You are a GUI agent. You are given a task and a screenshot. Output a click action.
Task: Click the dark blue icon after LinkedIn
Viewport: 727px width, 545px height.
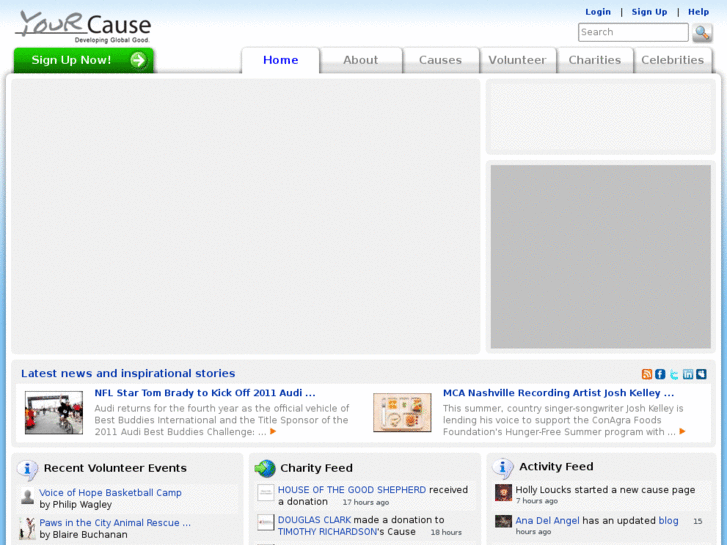click(x=701, y=374)
